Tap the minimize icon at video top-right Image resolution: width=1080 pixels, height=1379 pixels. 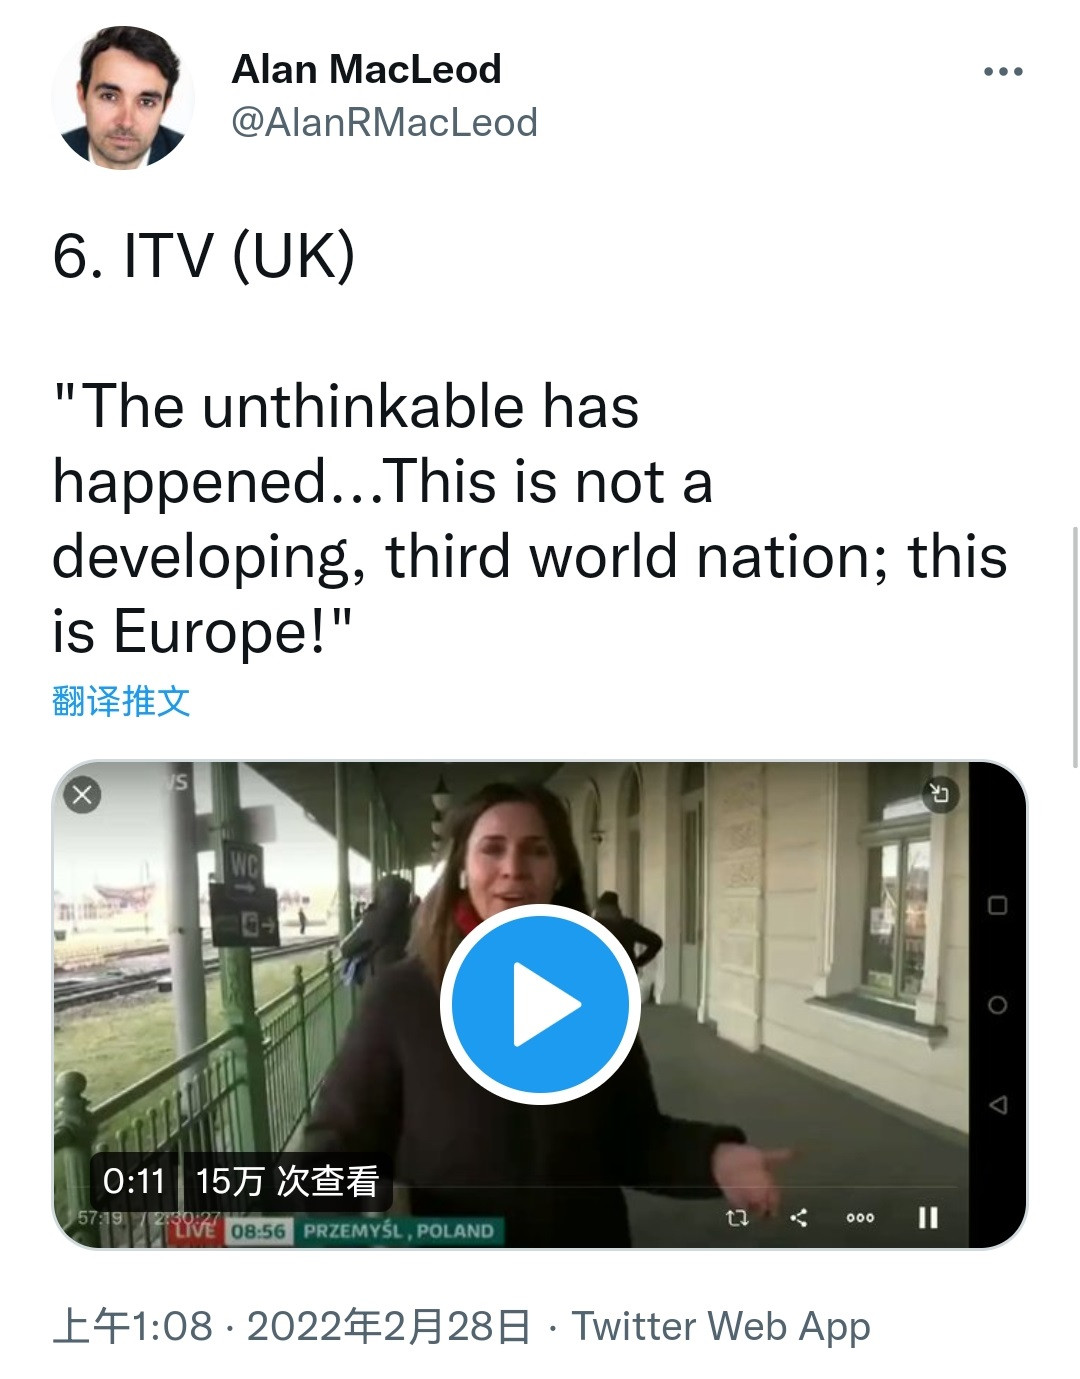[939, 794]
